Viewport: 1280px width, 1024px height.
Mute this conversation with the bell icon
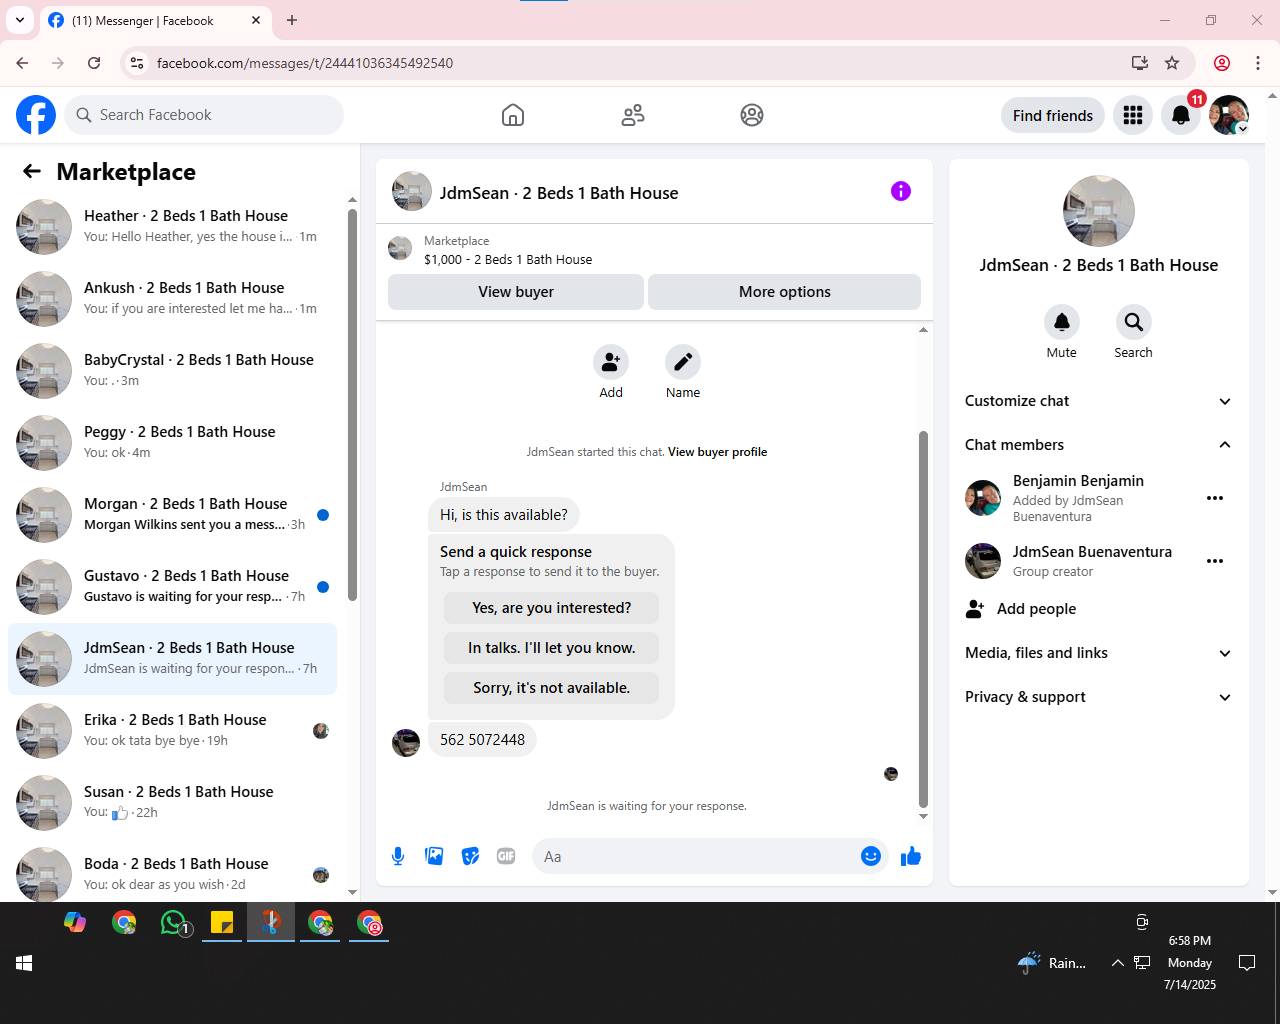click(x=1062, y=322)
